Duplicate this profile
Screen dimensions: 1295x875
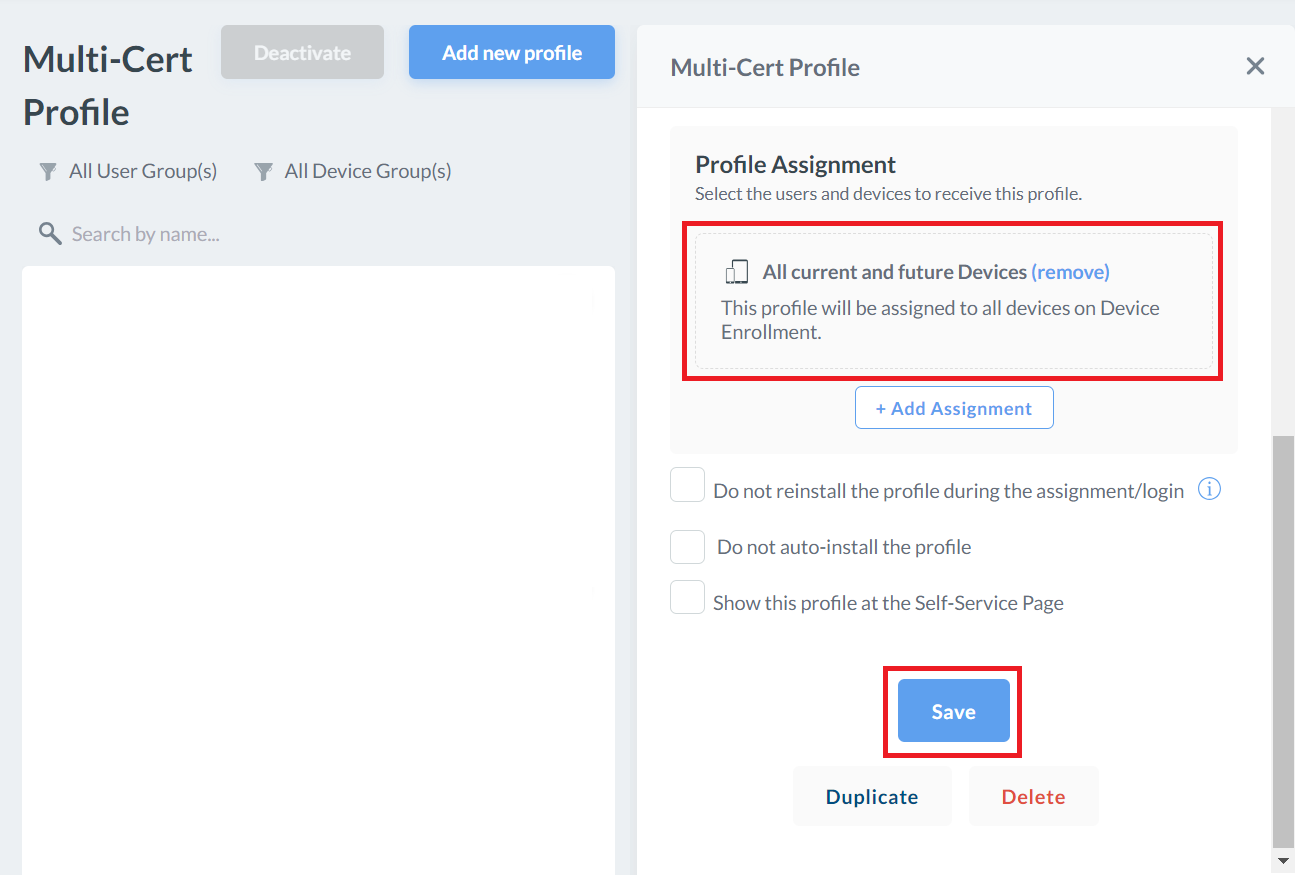coord(872,797)
